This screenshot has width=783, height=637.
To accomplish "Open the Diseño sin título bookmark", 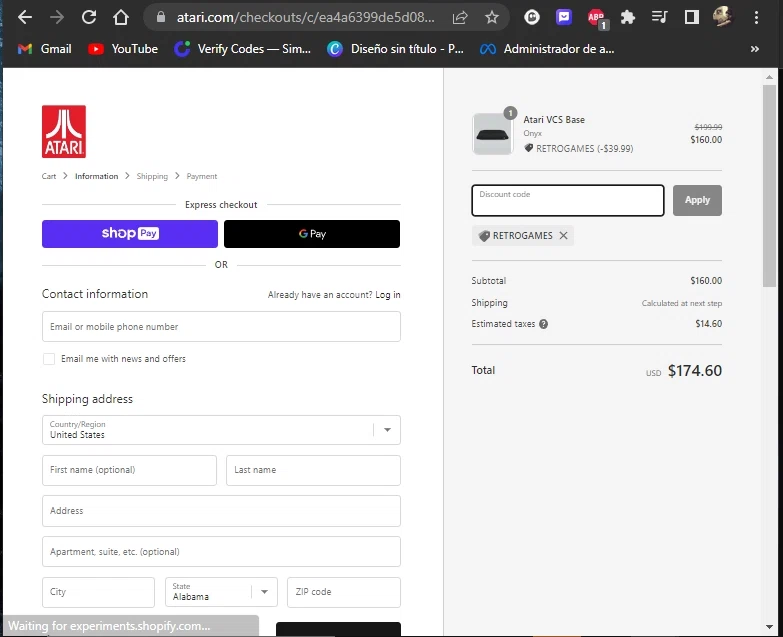I will [395, 49].
